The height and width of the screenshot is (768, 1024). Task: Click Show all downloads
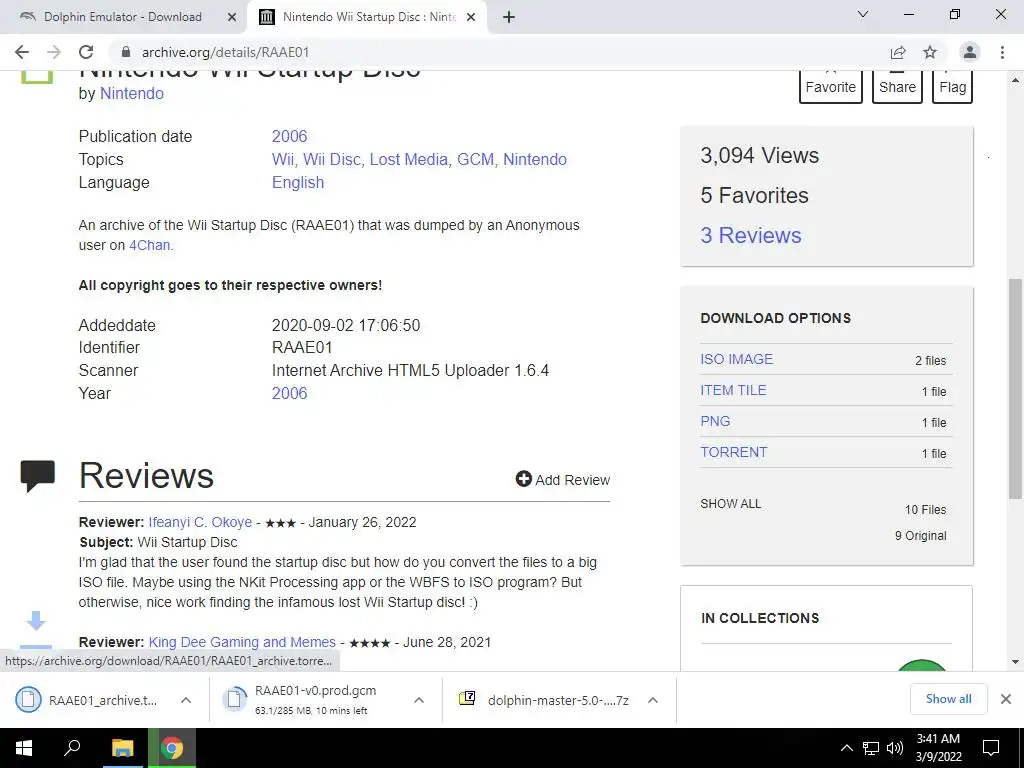point(948,699)
